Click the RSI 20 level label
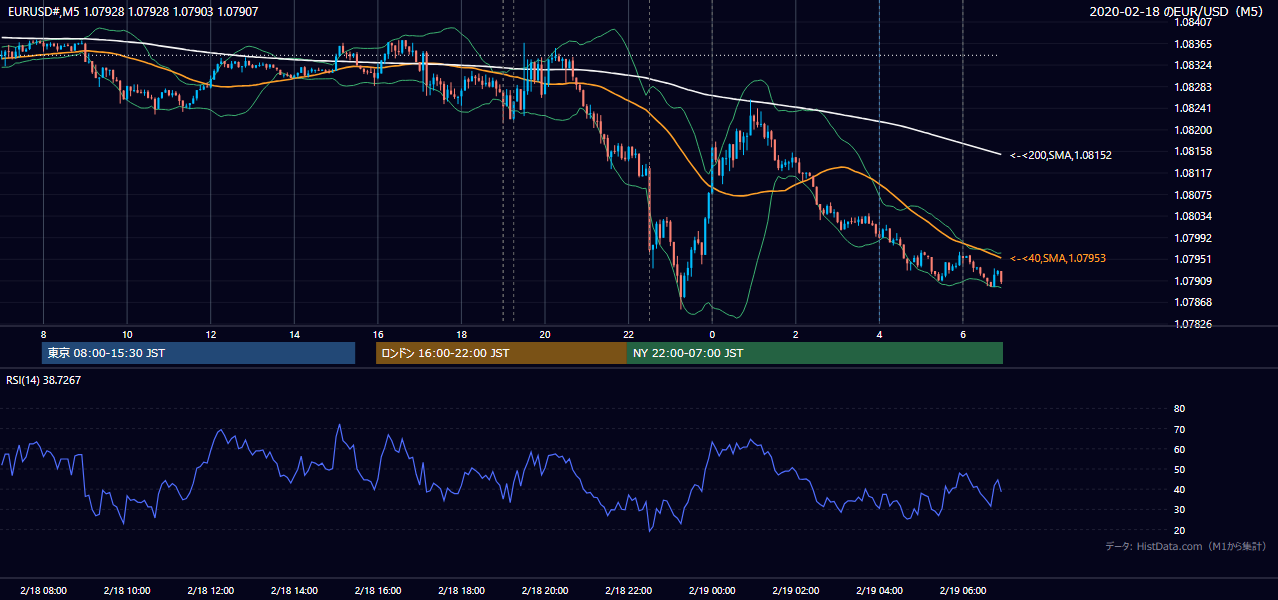The height and width of the screenshot is (600, 1278). (x=1179, y=530)
